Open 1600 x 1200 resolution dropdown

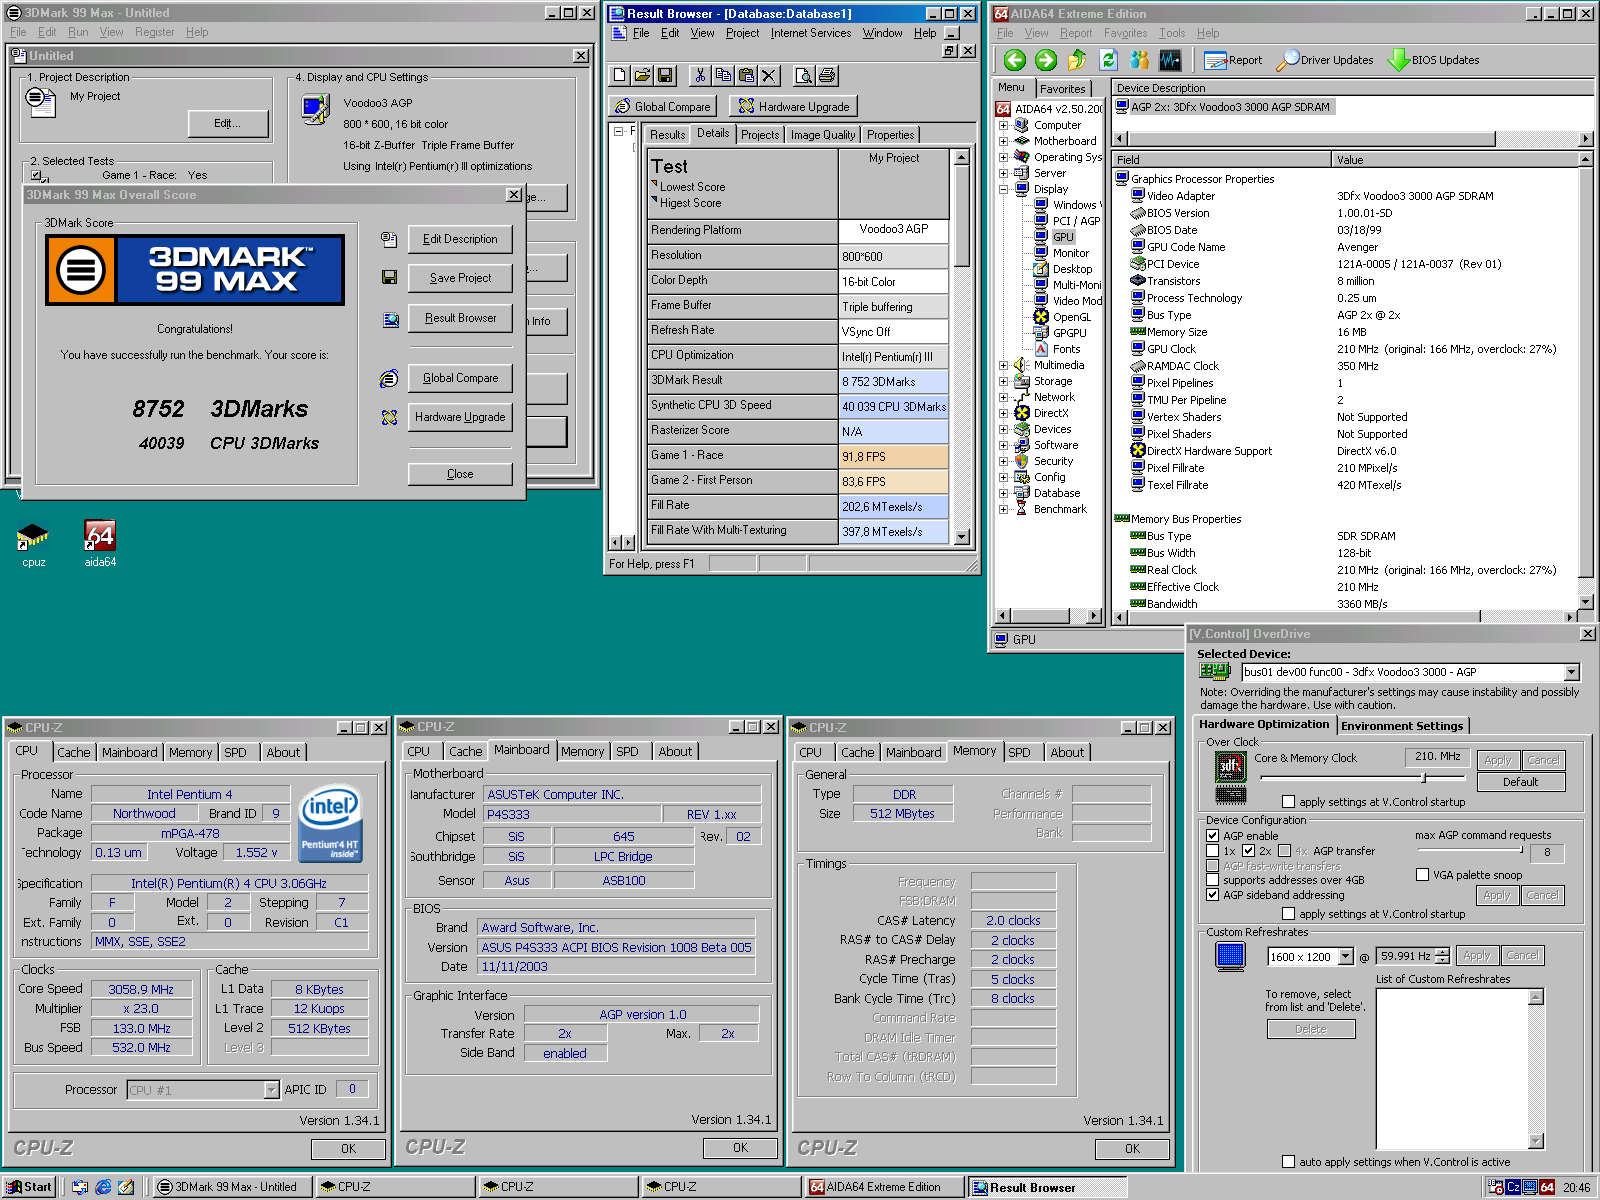pyautogui.click(x=1345, y=956)
